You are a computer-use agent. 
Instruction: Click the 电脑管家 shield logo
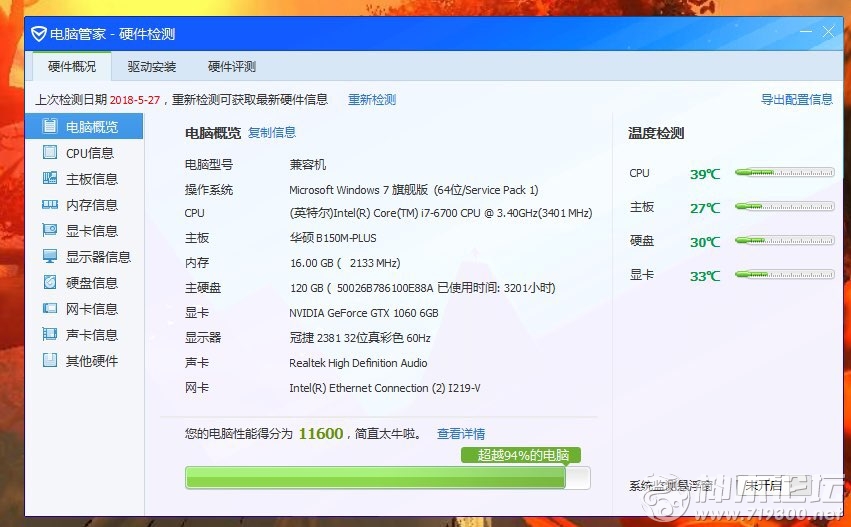39,34
